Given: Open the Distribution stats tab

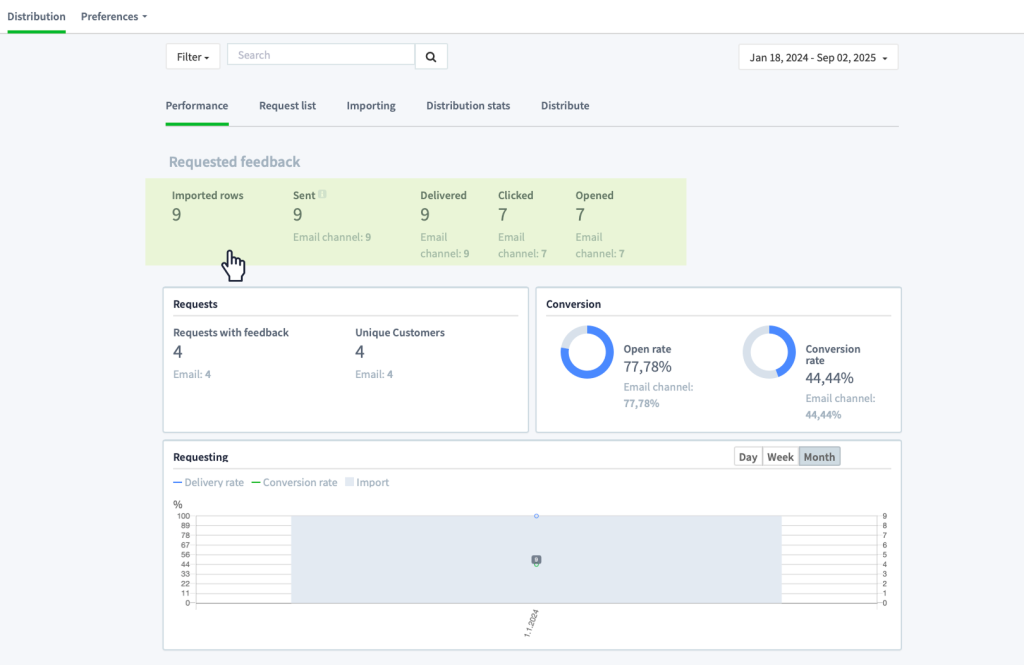Looking at the screenshot, I should pos(468,106).
